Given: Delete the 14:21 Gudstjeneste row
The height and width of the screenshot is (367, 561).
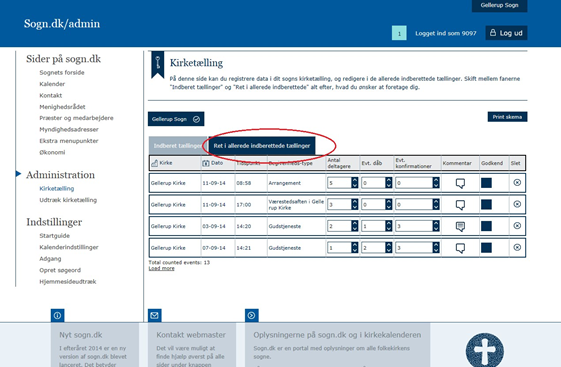Looking at the screenshot, I should click(x=517, y=247).
